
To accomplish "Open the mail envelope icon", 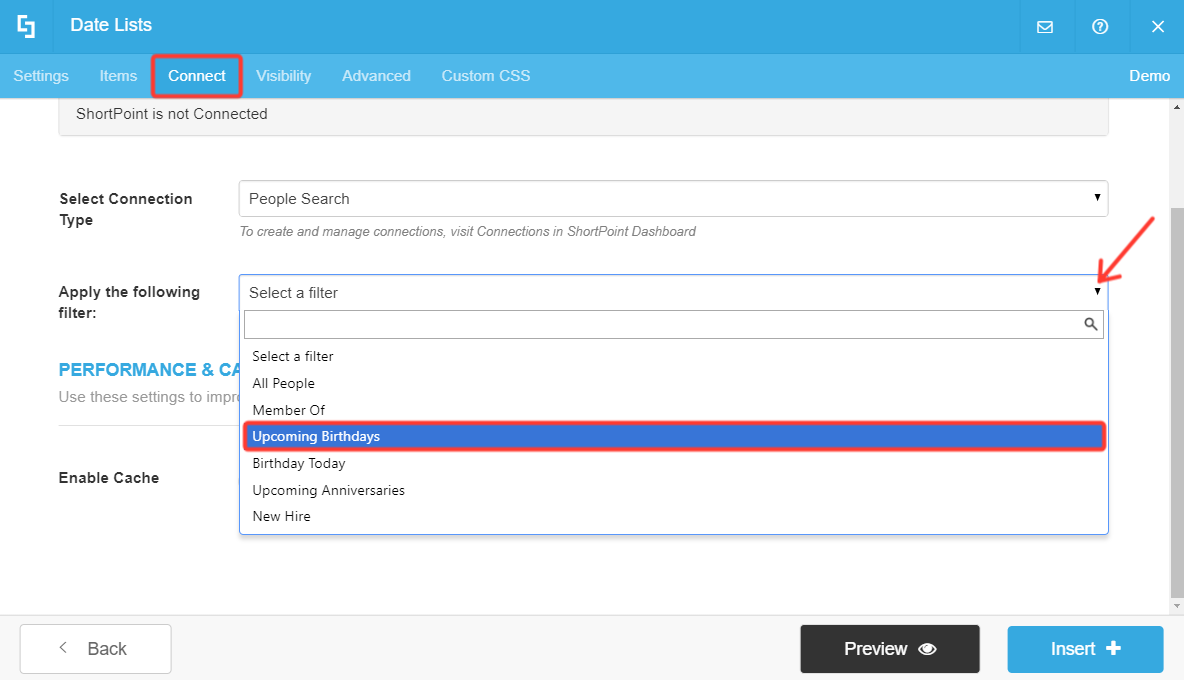I will pos(1045,26).
